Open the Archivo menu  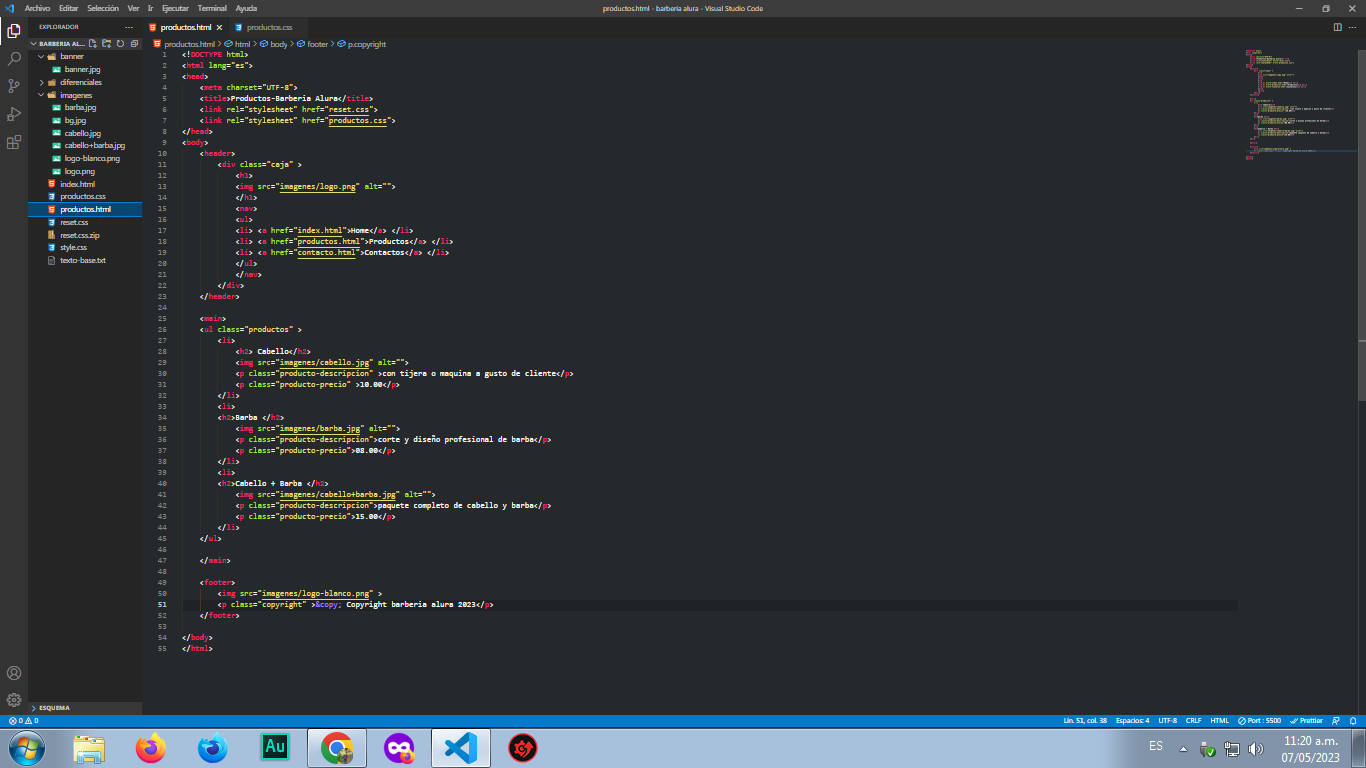click(38, 8)
